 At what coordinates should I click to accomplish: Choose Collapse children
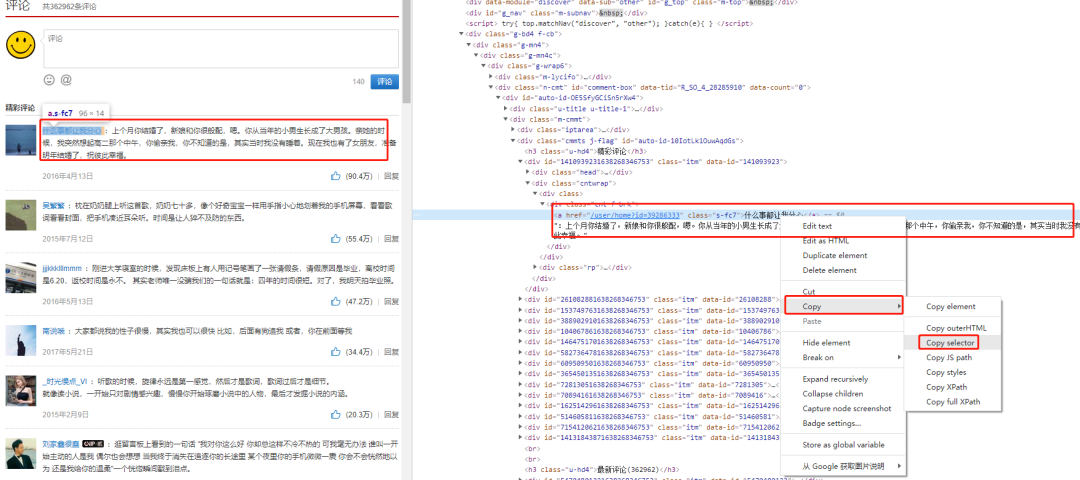click(833, 394)
